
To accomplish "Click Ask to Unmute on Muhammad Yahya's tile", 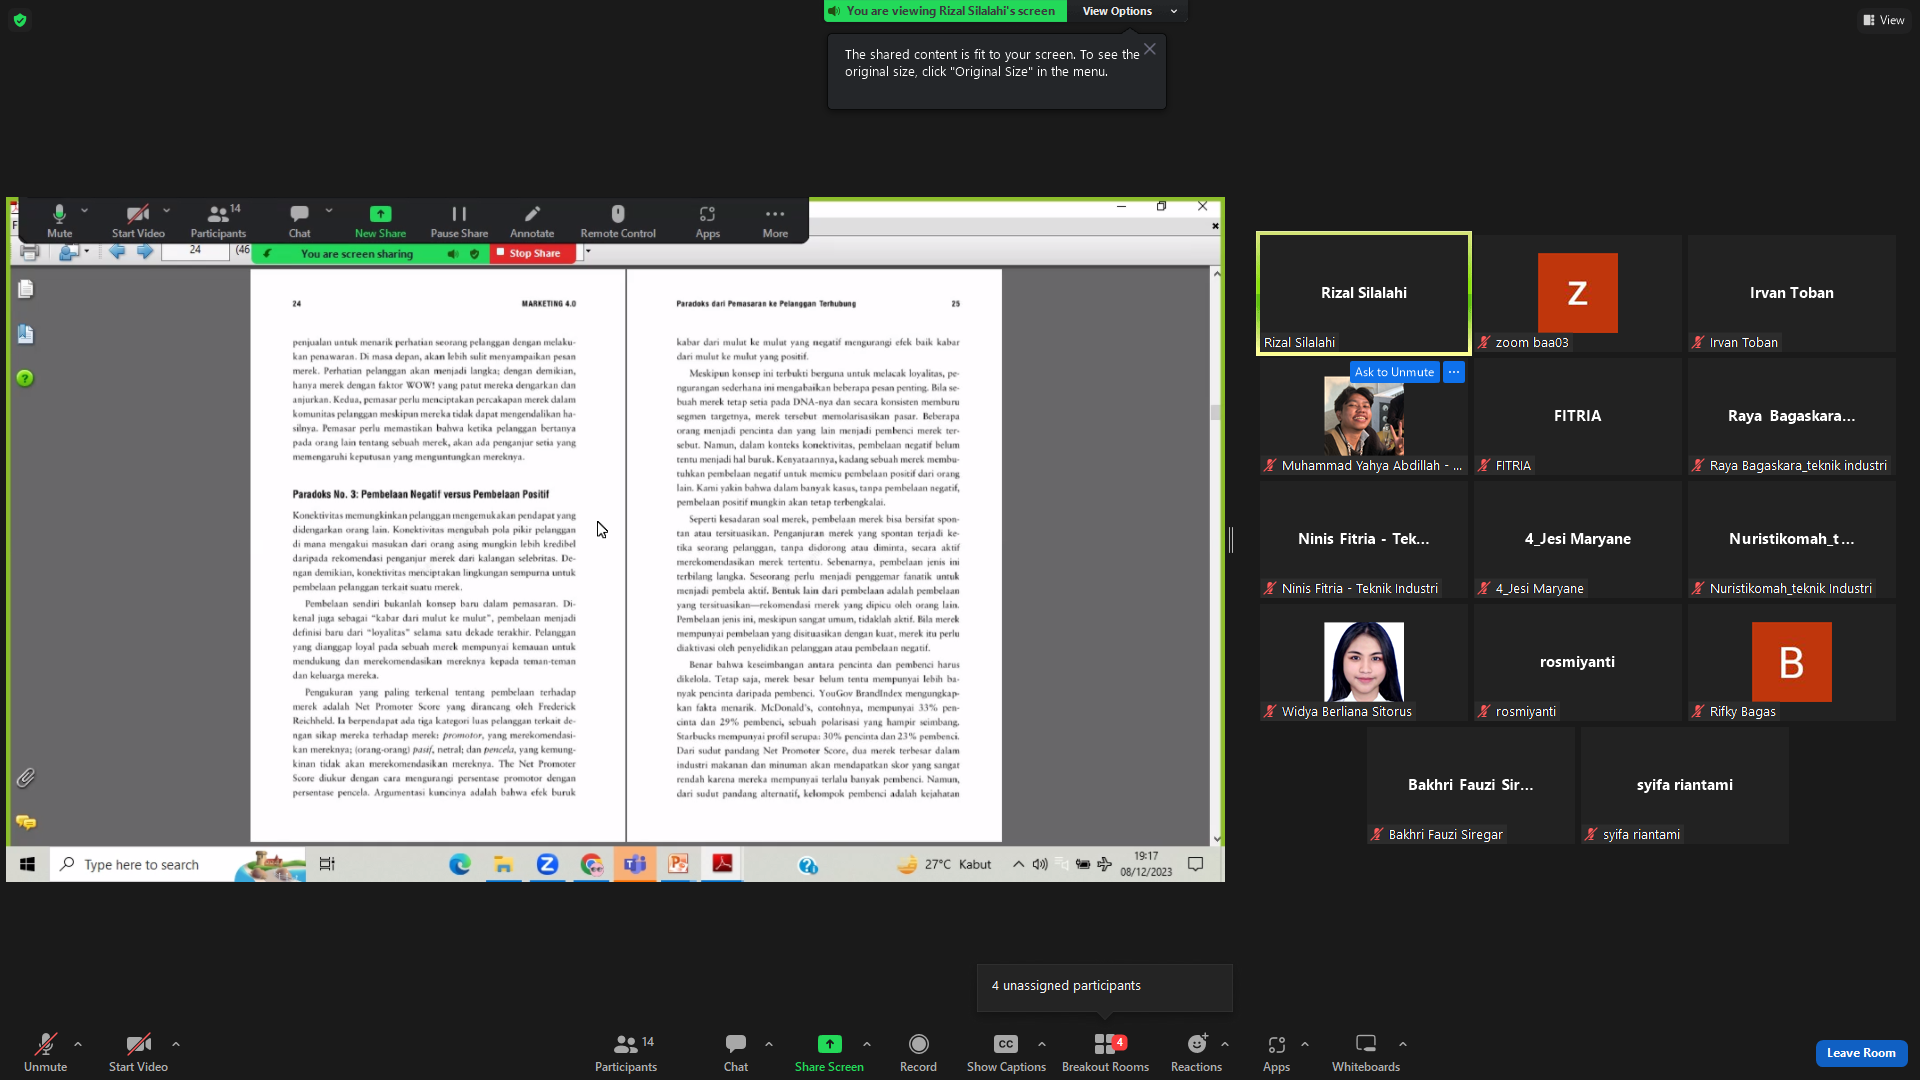I will pyautogui.click(x=1394, y=372).
